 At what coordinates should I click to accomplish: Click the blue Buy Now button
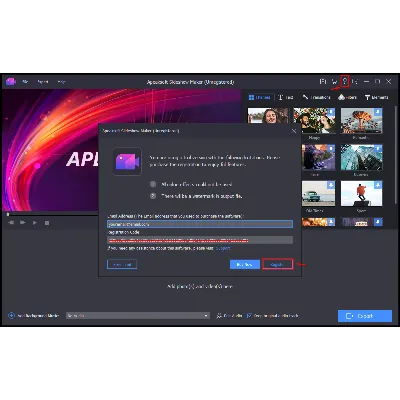[x=245, y=264]
